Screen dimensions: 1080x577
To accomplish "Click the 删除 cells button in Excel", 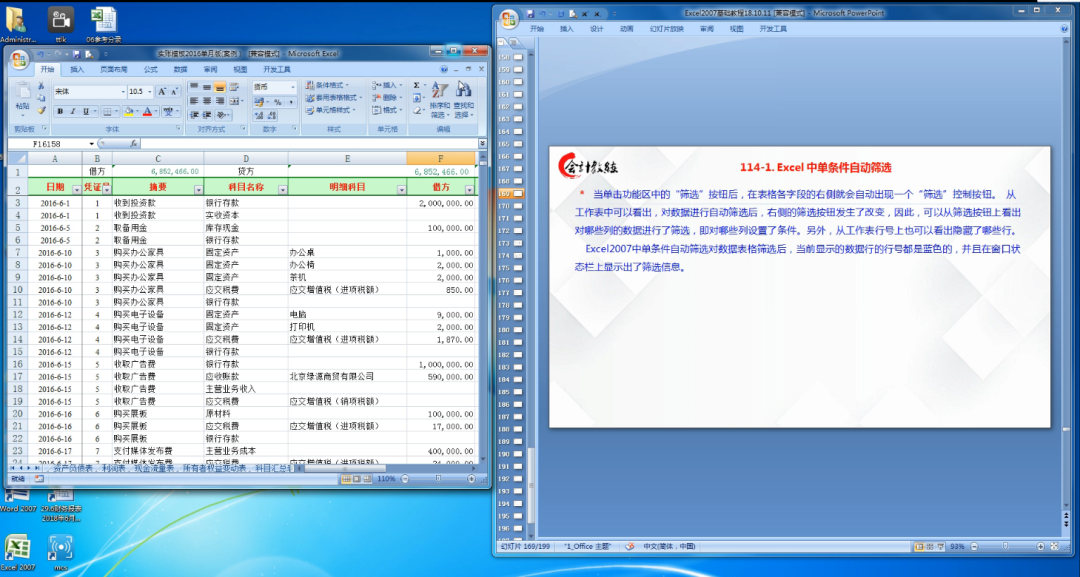I will [386, 98].
